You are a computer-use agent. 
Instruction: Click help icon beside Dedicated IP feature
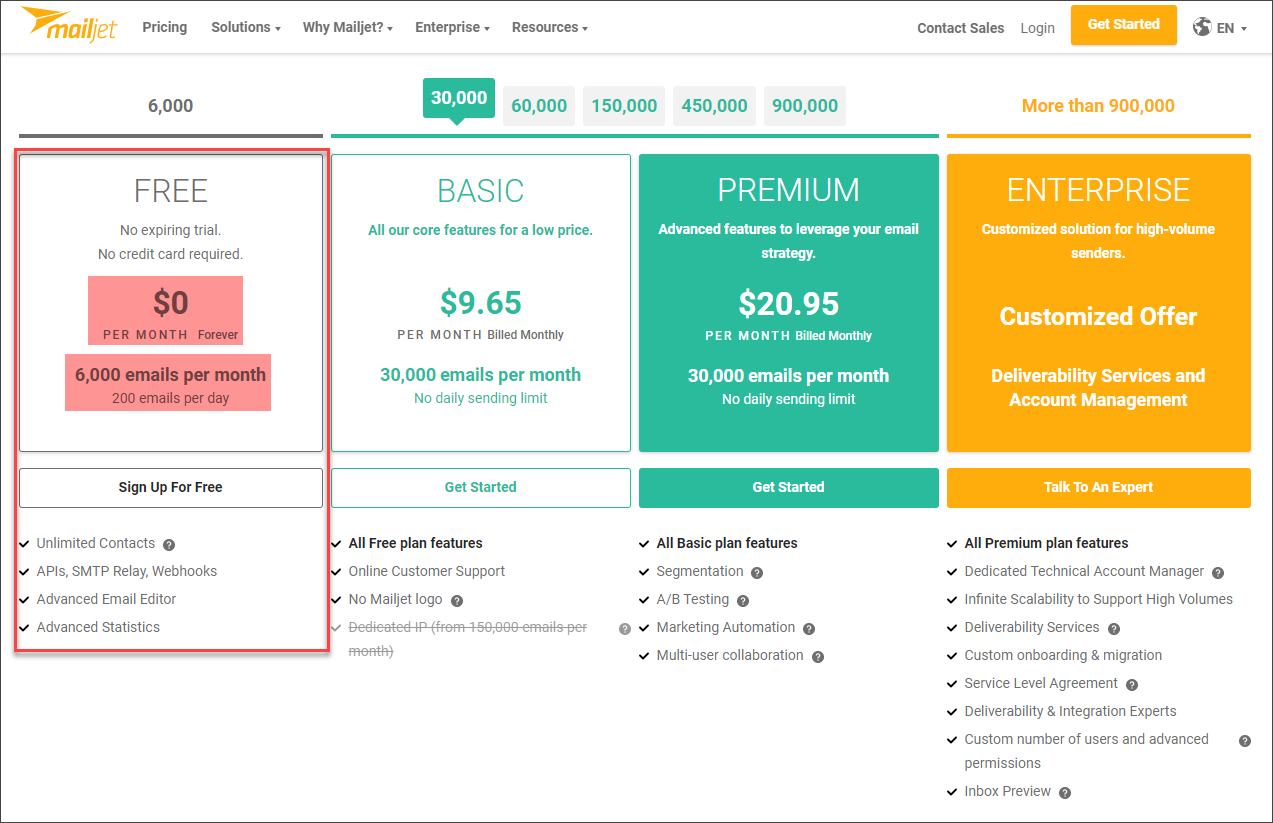[x=625, y=629]
